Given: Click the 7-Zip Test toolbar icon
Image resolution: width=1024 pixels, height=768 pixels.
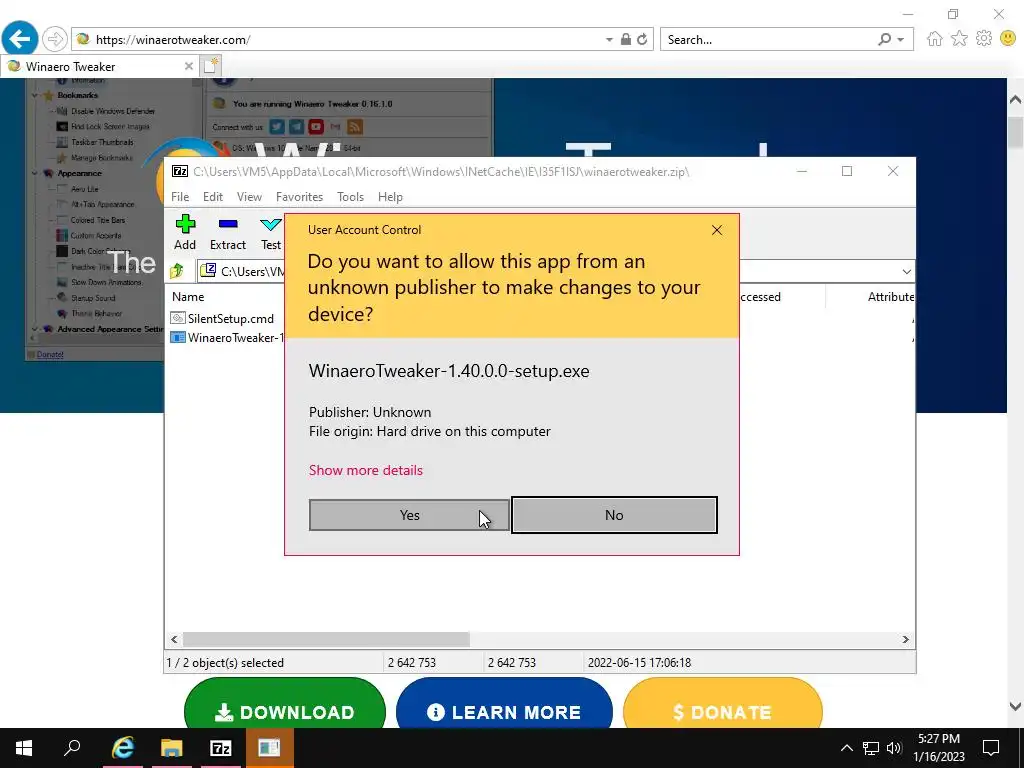Looking at the screenshot, I should point(270,232).
